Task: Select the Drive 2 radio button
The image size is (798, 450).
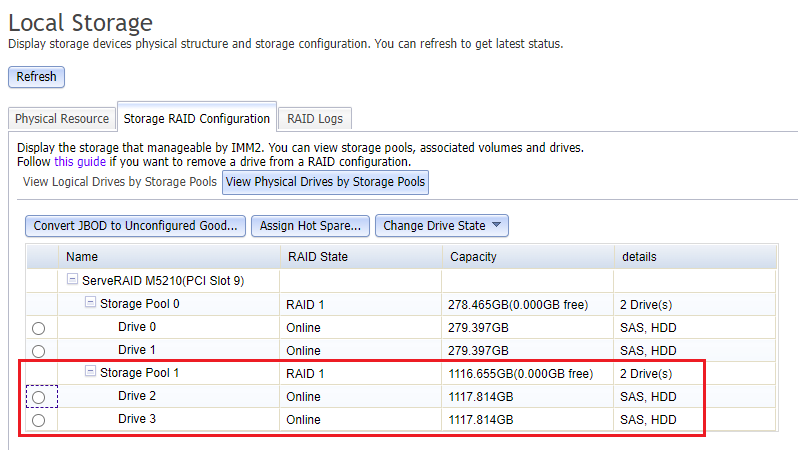Action: (39, 397)
